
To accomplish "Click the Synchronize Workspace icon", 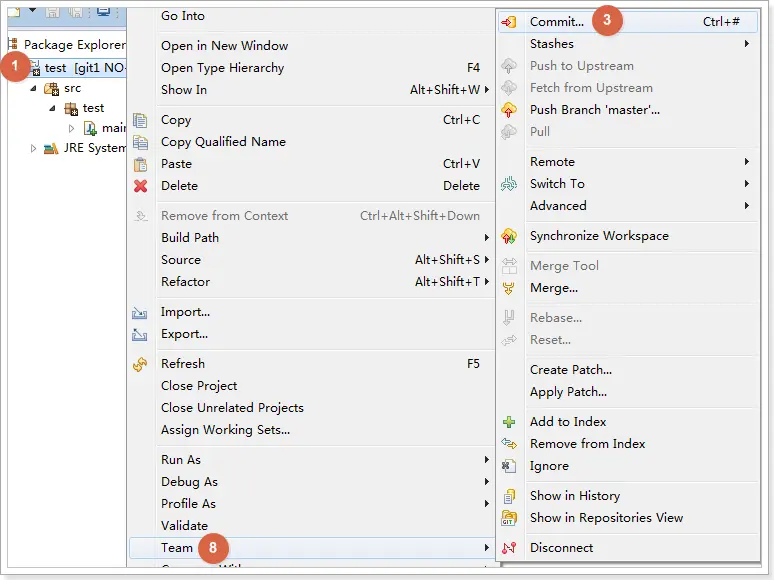I will click(508, 236).
